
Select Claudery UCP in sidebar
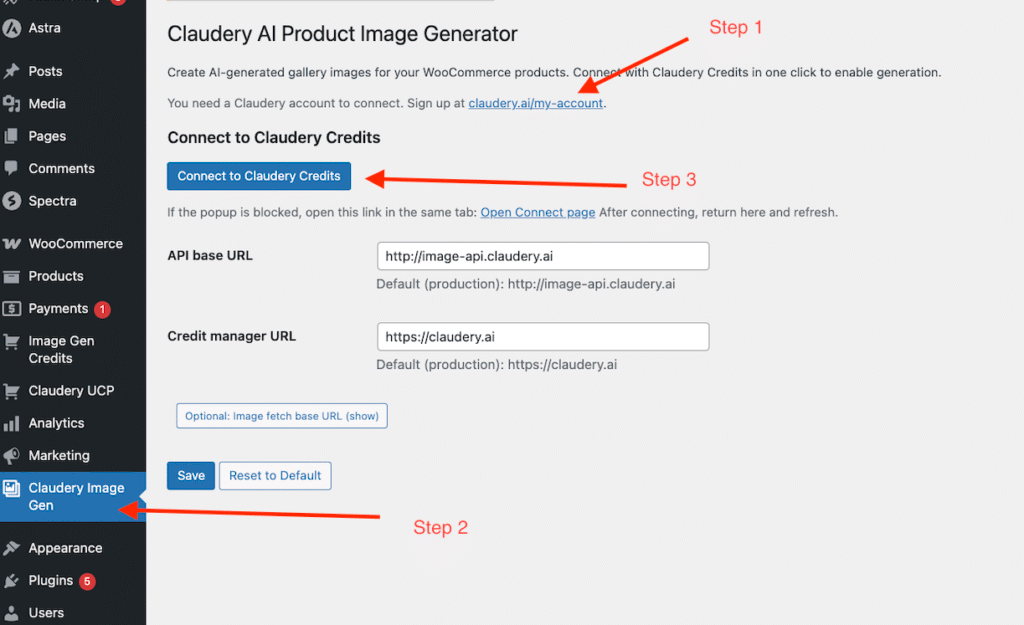pos(70,391)
